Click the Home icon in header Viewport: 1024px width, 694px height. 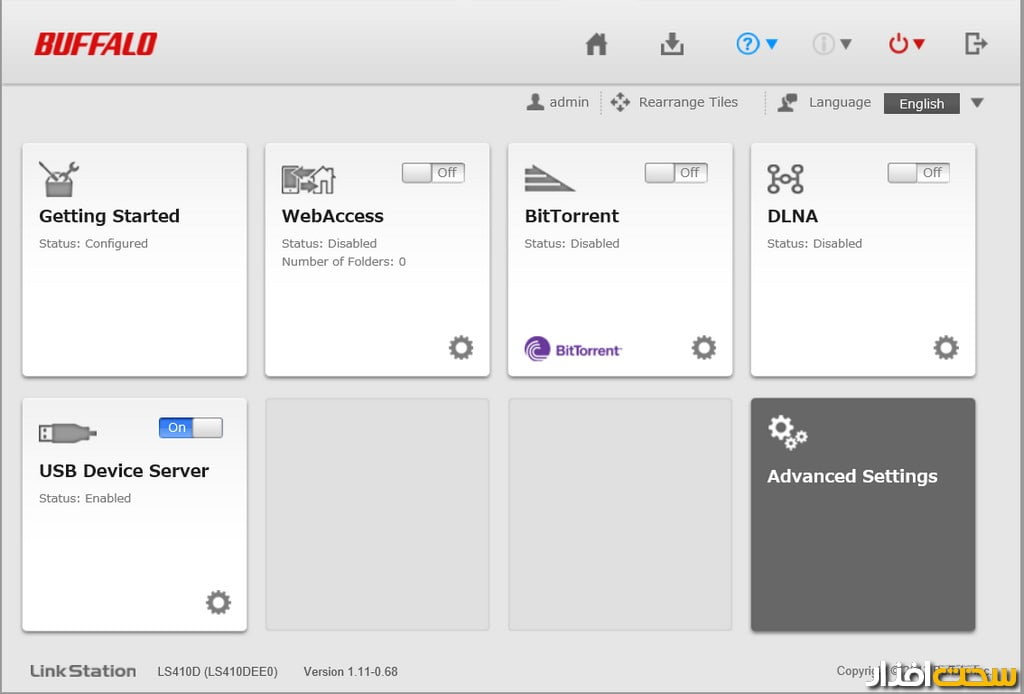point(597,44)
